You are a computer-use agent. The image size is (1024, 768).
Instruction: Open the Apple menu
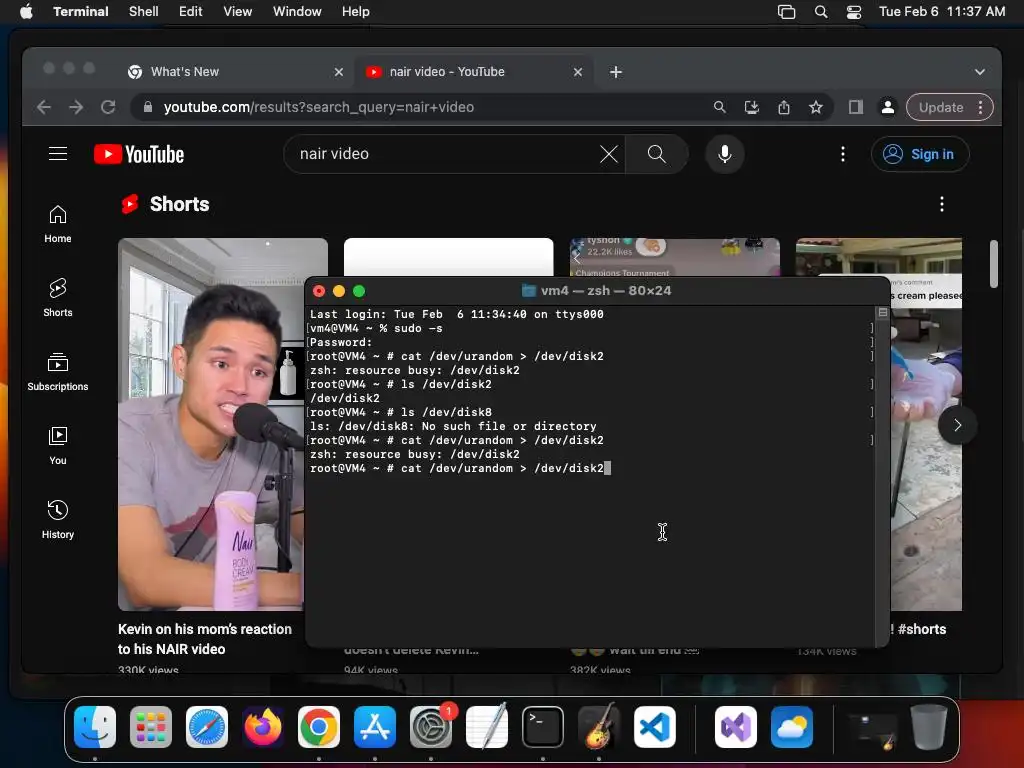26,11
